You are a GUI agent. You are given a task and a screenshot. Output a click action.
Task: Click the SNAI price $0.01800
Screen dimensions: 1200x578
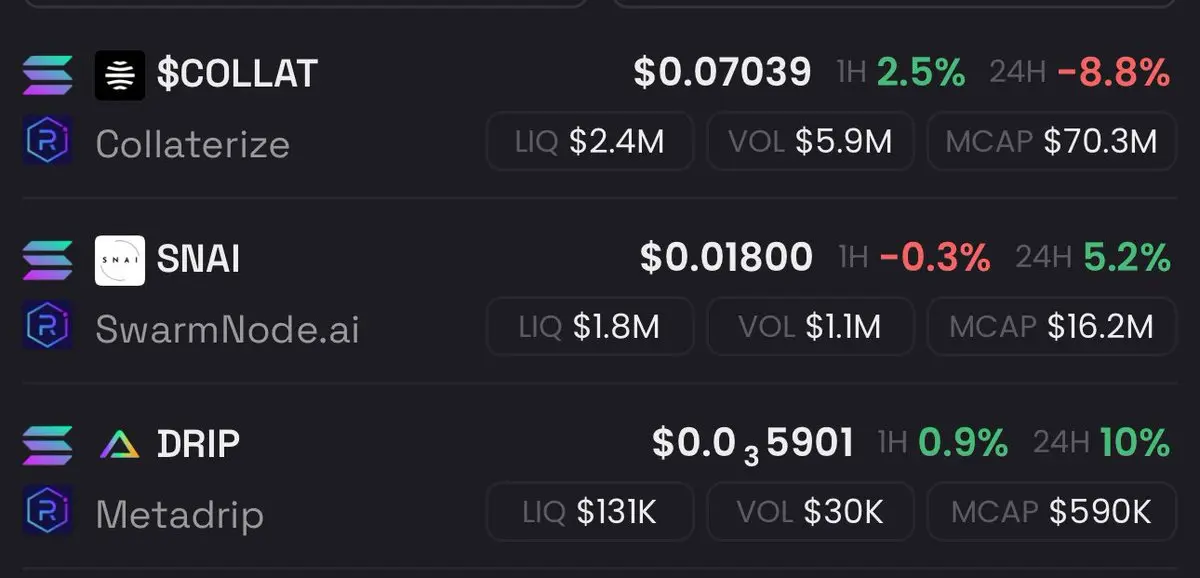727,257
